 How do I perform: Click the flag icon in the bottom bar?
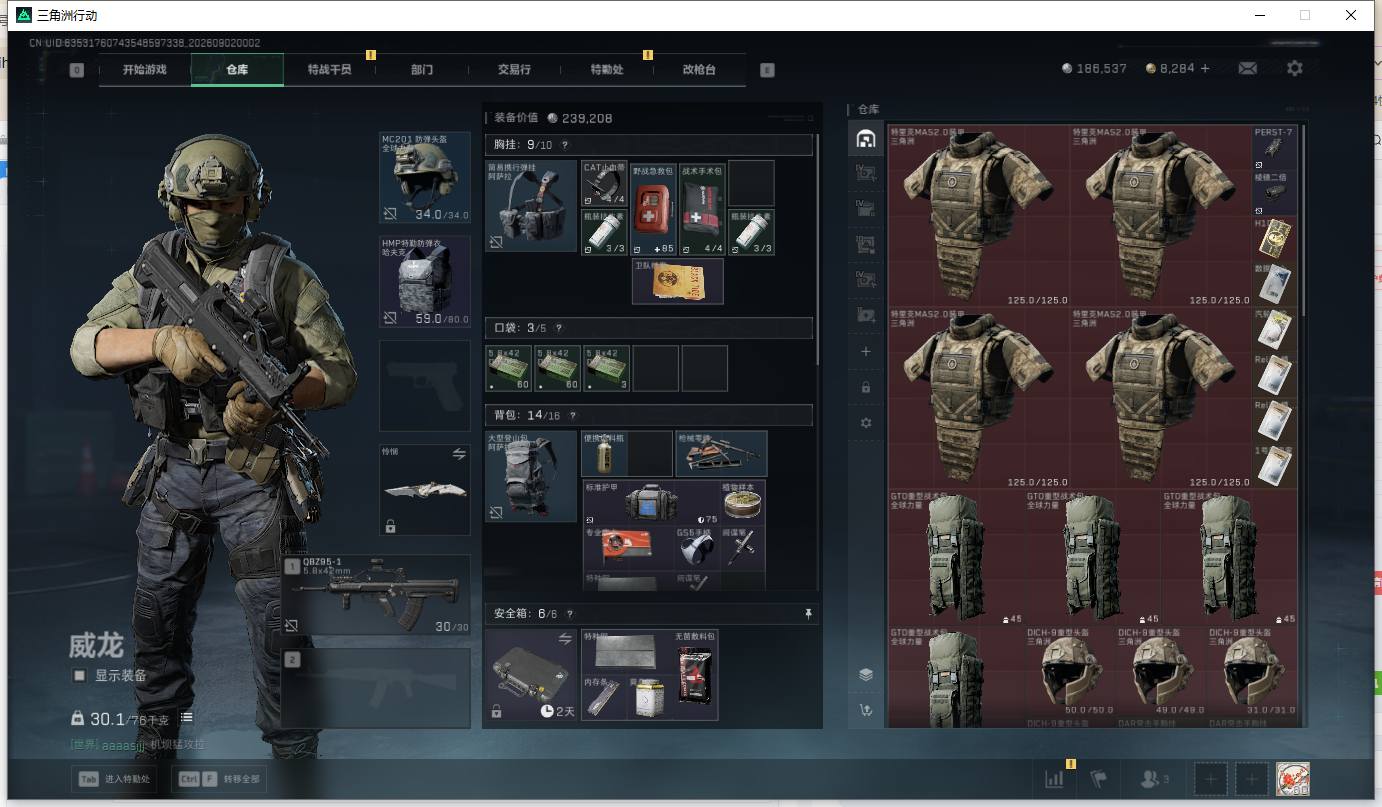click(x=1099, y=779)
